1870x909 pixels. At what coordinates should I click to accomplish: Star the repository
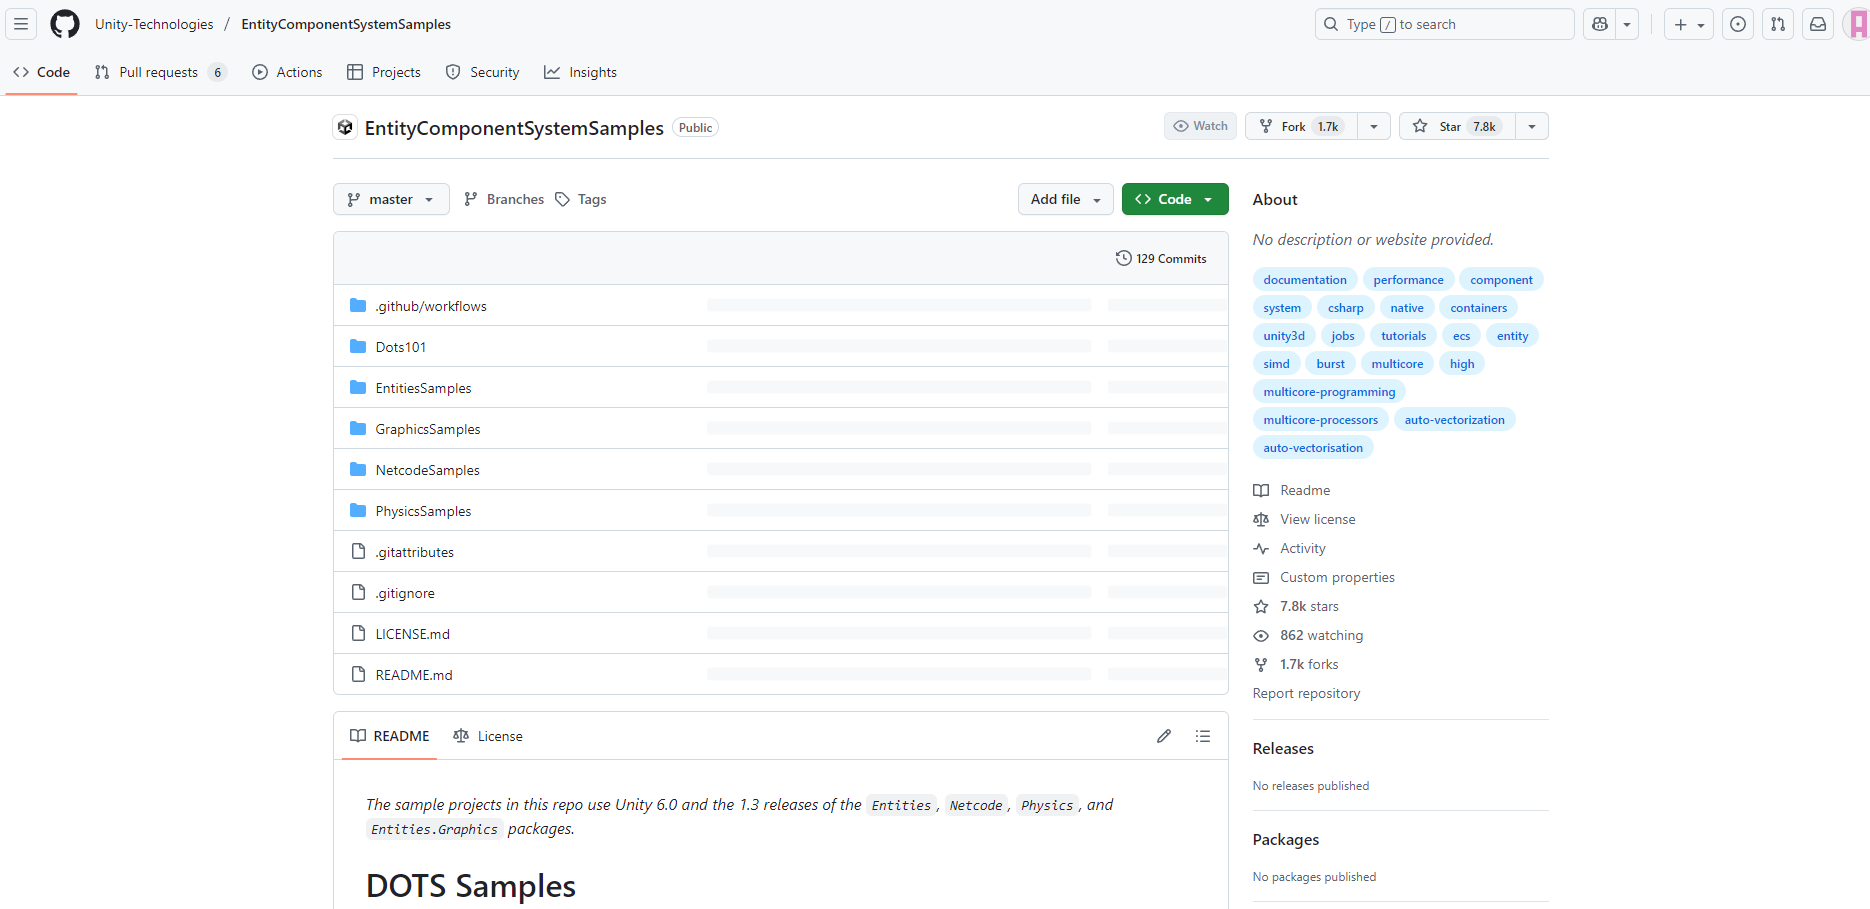[1457, 126]
